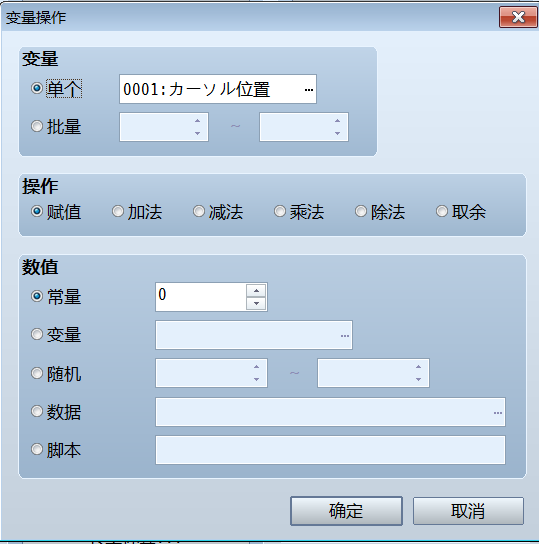Screen dimensions: 539x544
Task: Click the 确定 button
Action: pyautogui.click(x=346, y=511)
